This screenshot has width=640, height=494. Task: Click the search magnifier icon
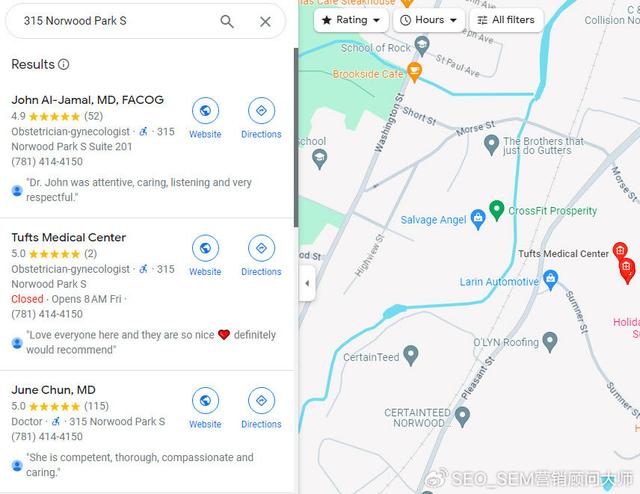pyautogui.click(x=227, y=21)
